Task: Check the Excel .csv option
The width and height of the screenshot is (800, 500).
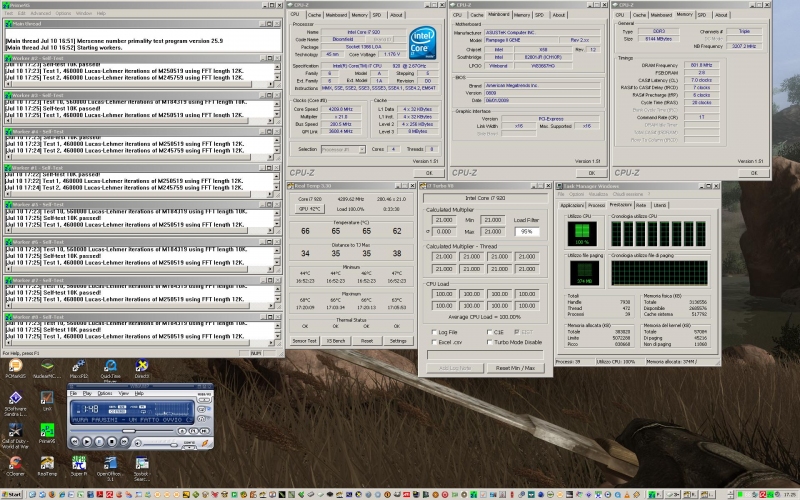Action: click(x=432, y=341)
